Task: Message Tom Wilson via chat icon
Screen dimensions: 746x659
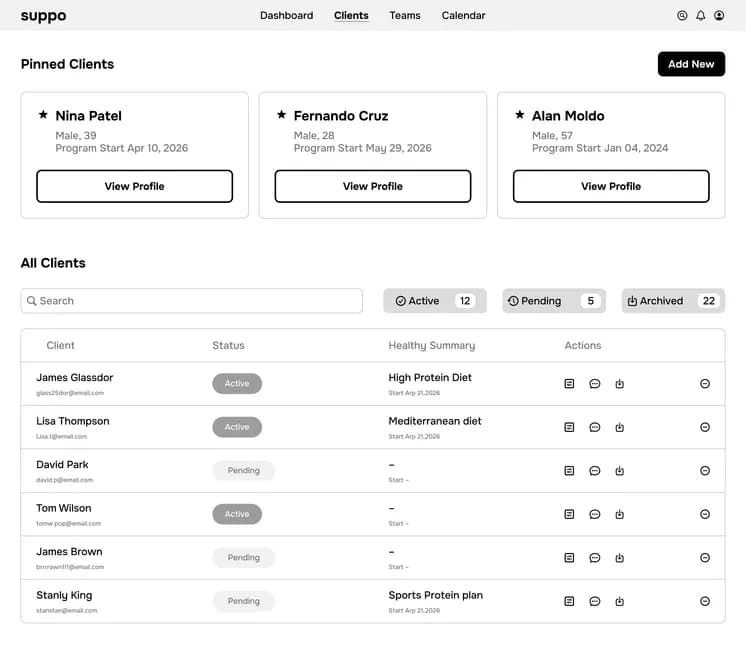Action: click(x=594, y=514)
